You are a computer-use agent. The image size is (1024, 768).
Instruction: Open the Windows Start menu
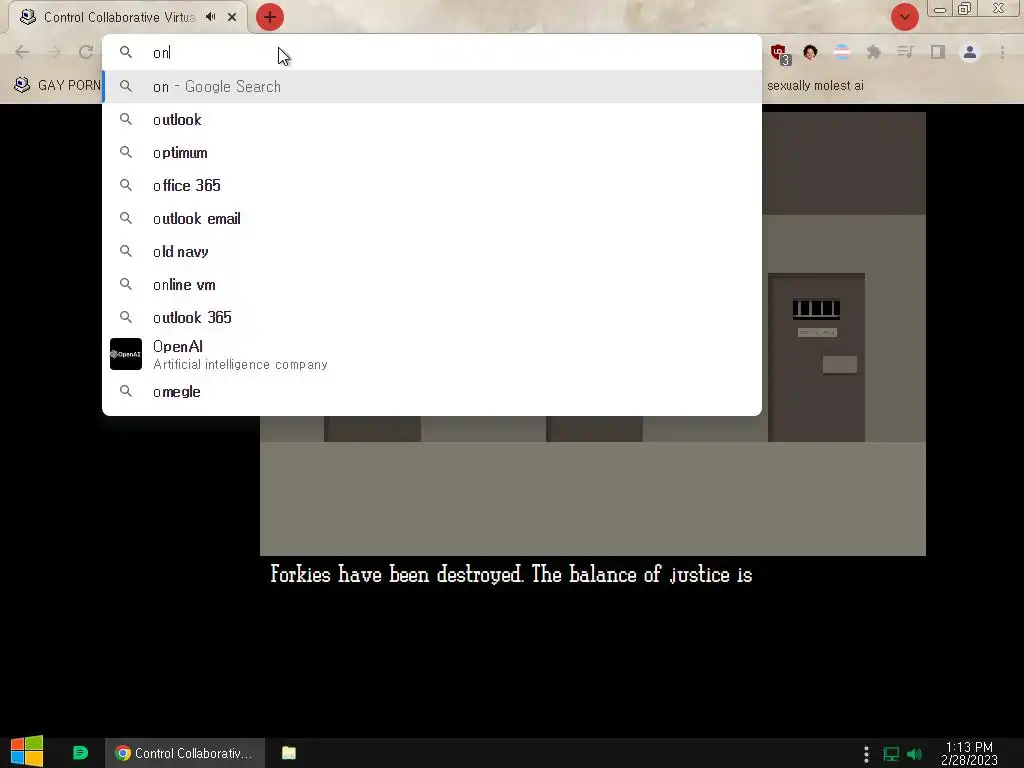coord(27,752)
